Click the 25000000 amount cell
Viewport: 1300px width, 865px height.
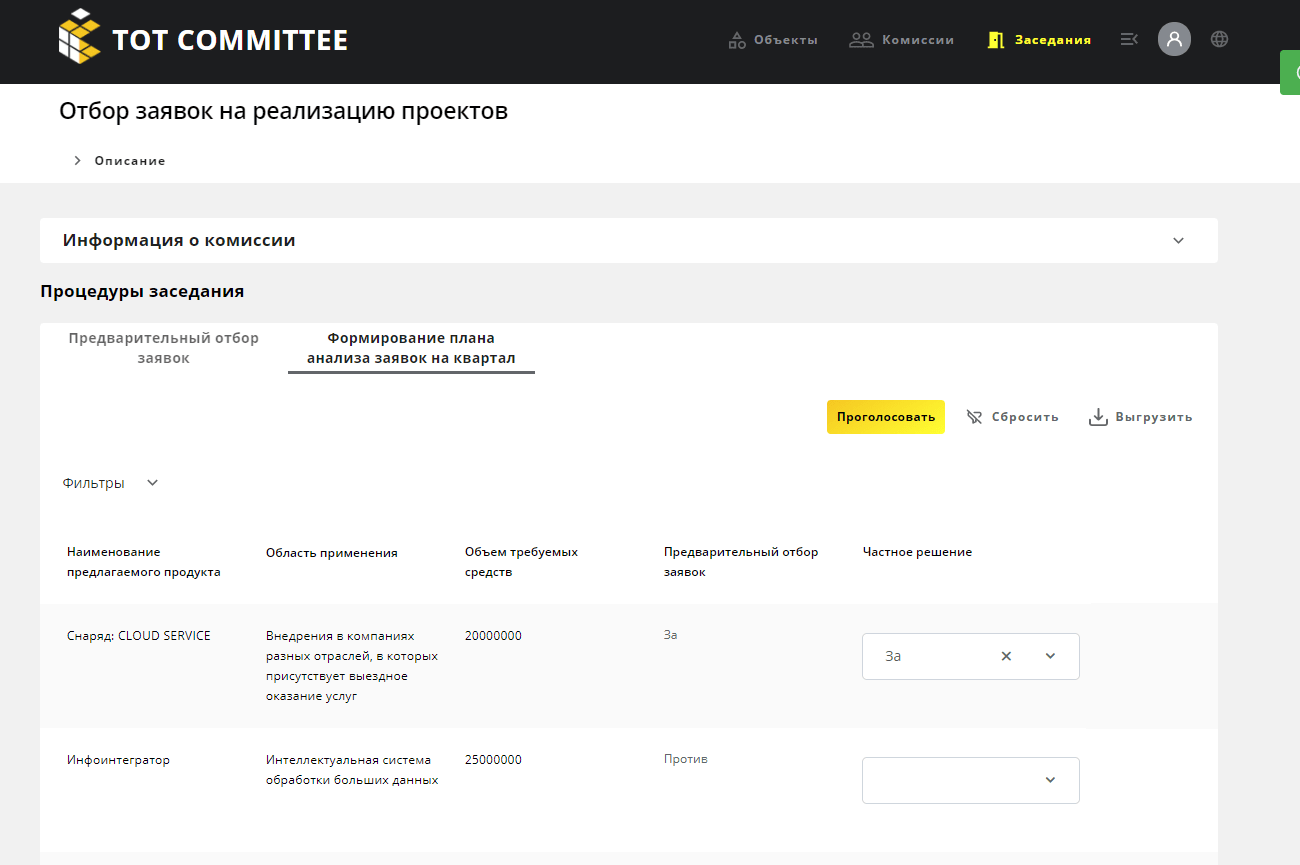tap(493, 760)
